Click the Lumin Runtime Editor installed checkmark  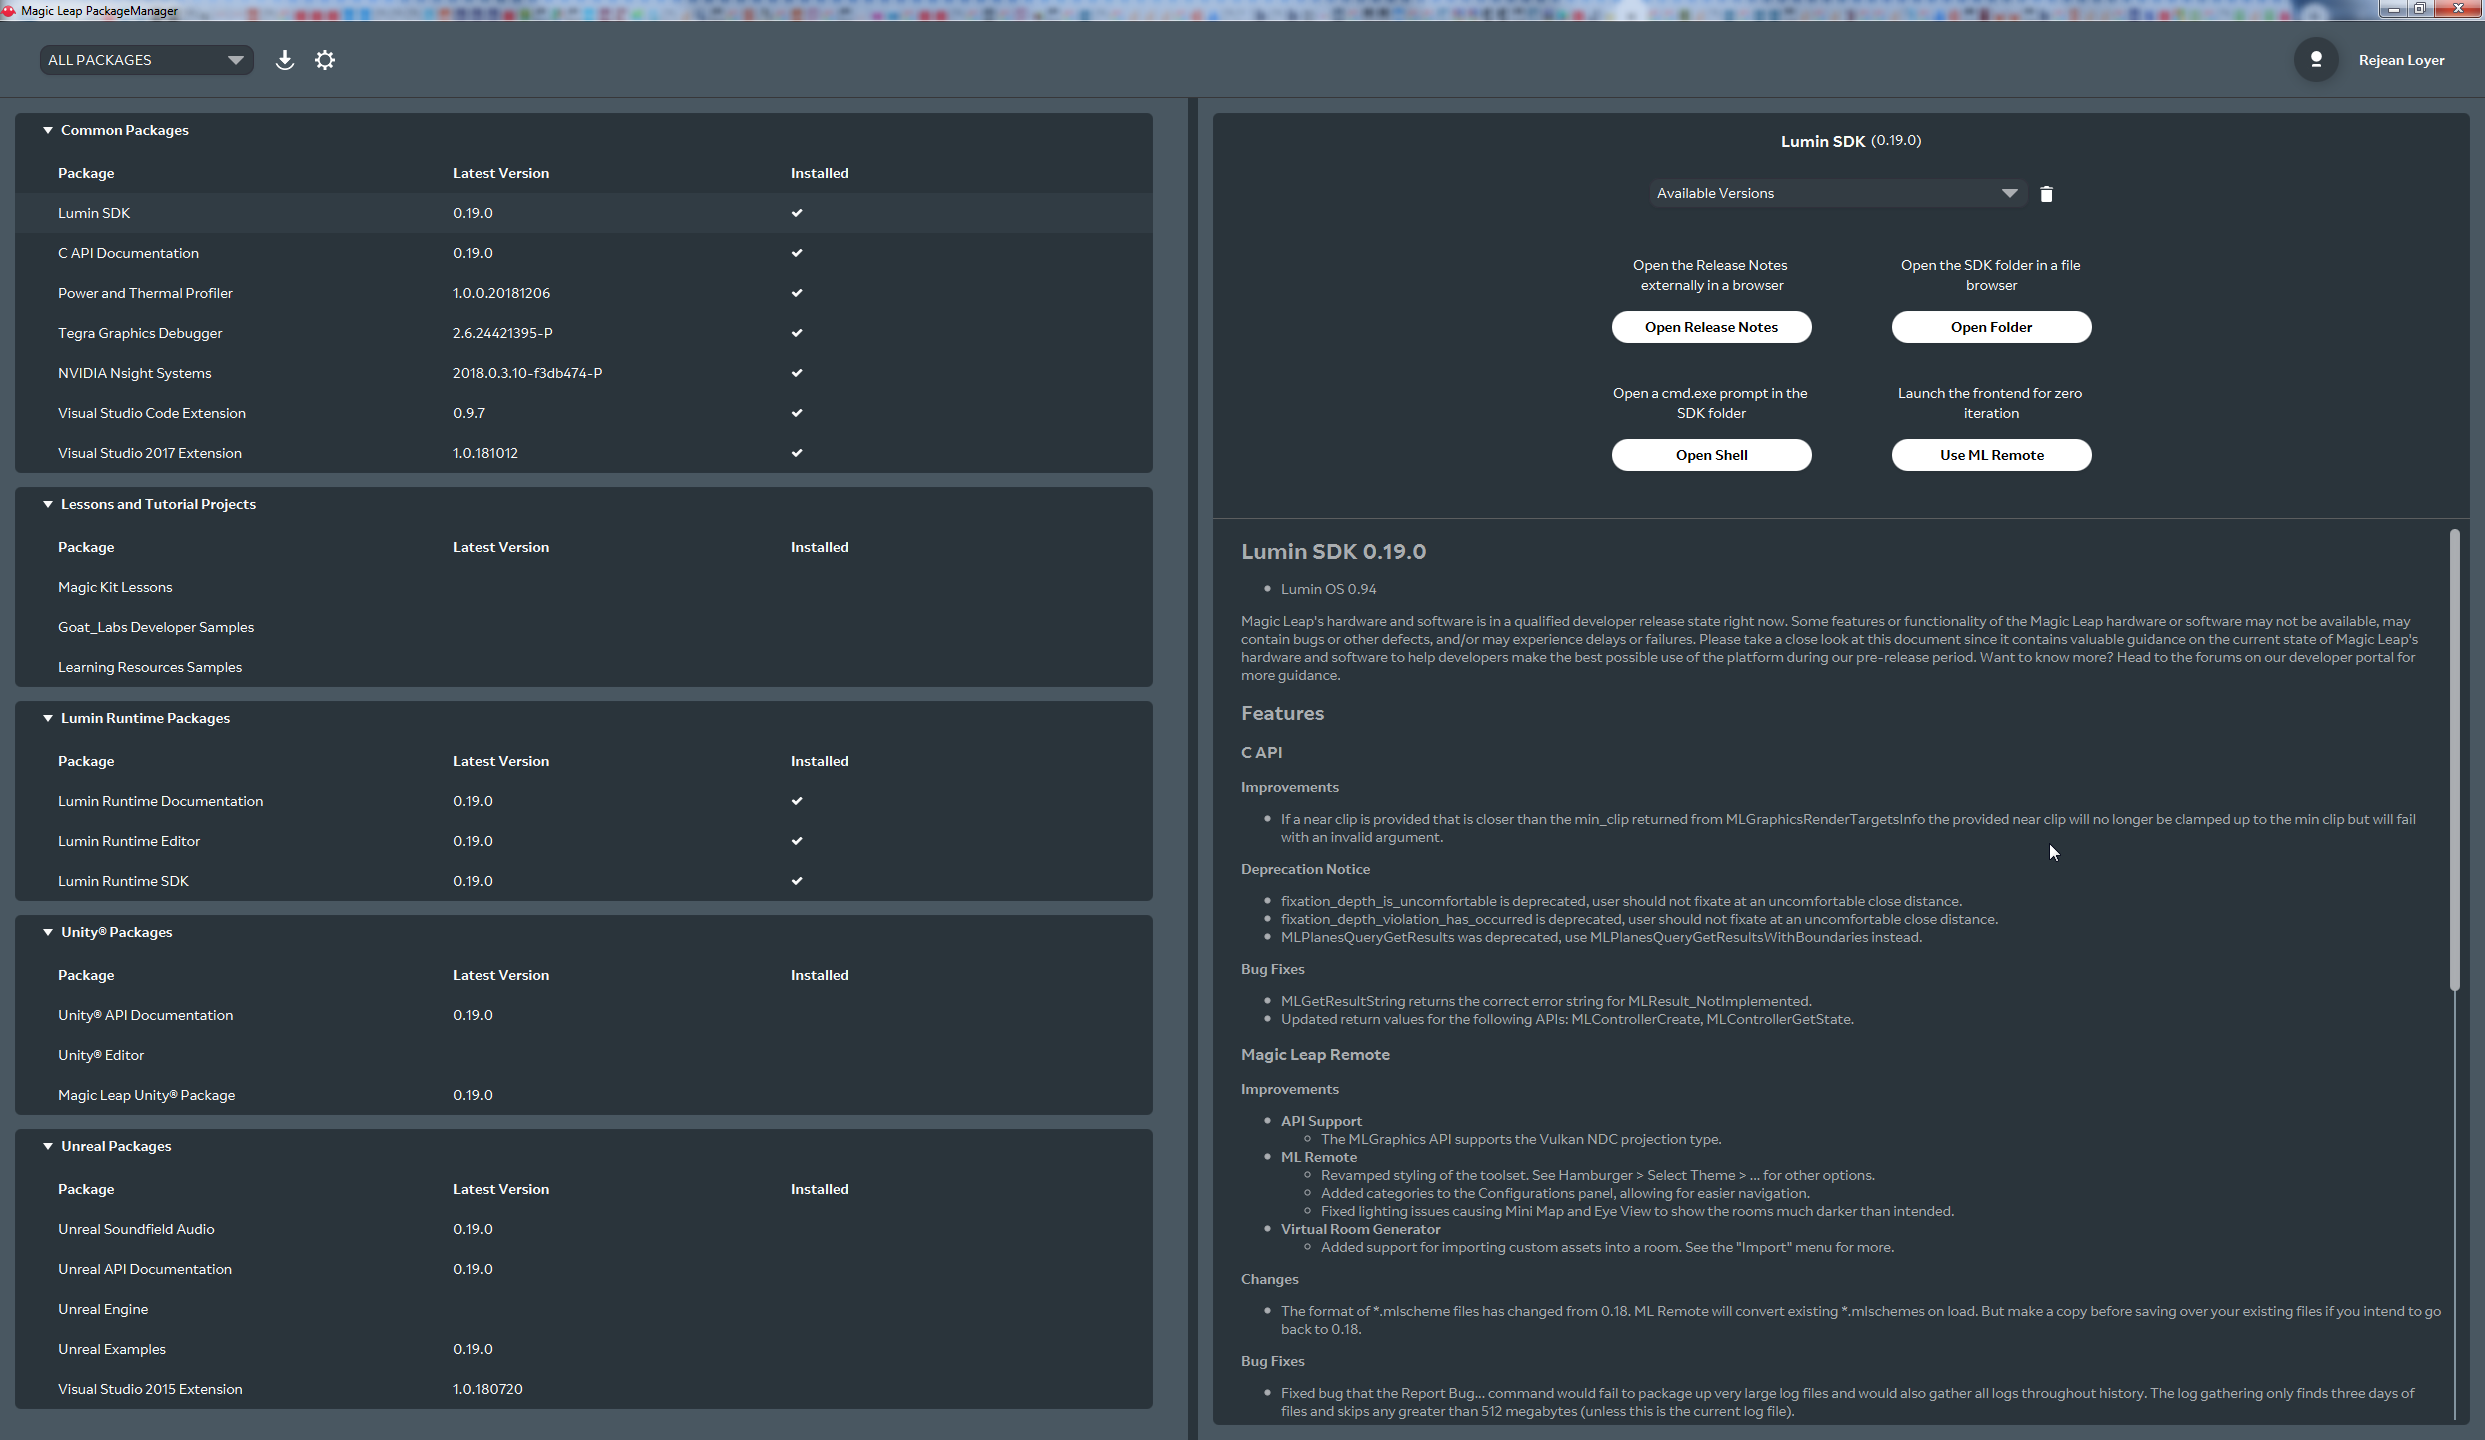[797, 841]
